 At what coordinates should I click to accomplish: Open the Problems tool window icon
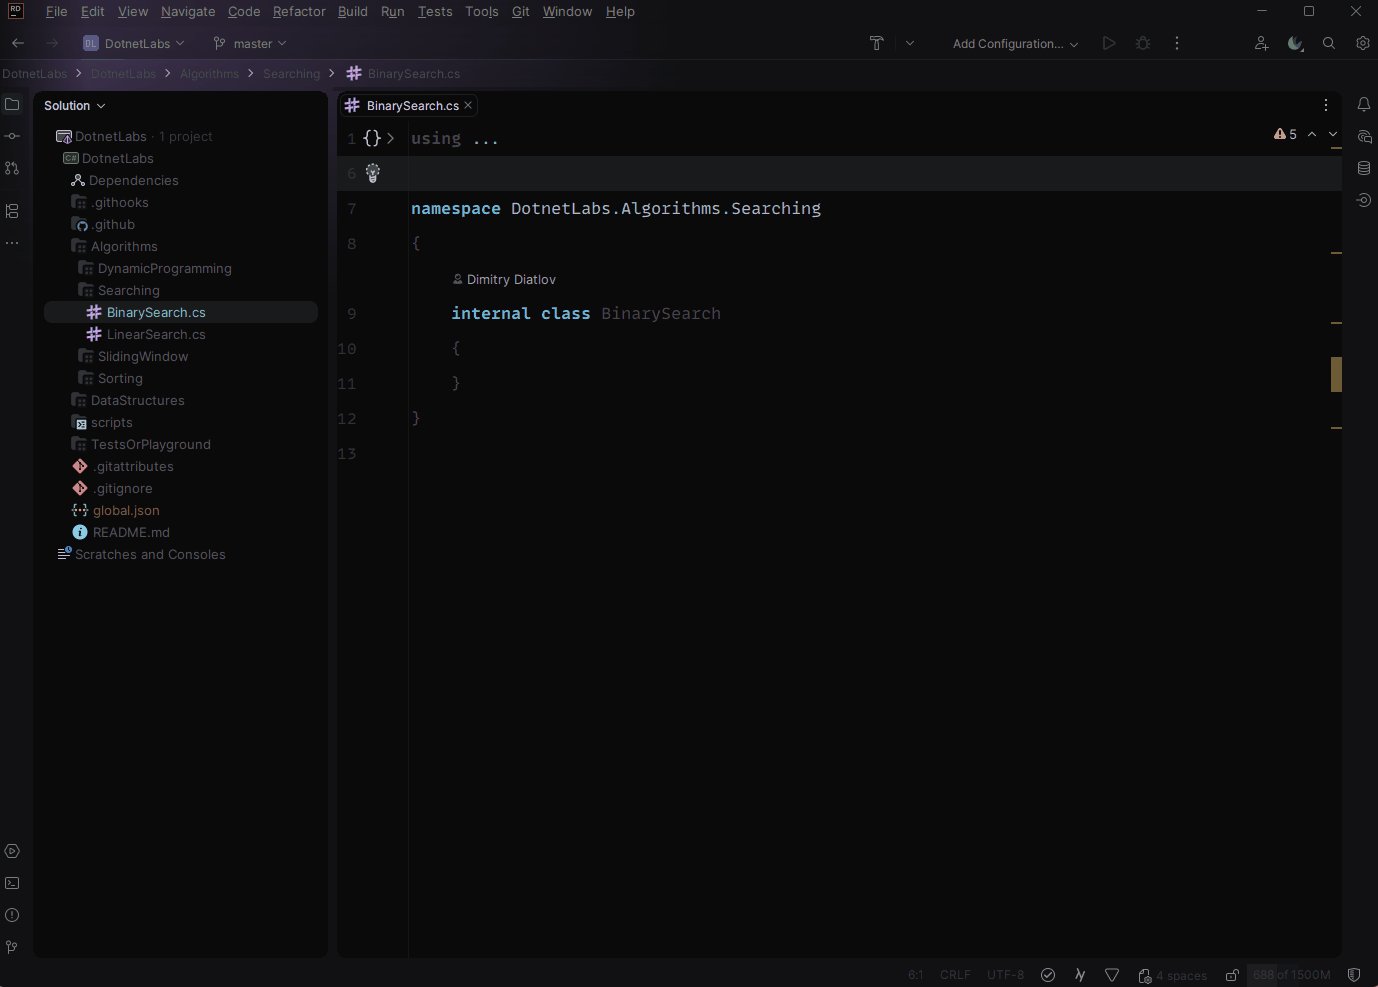12,915
